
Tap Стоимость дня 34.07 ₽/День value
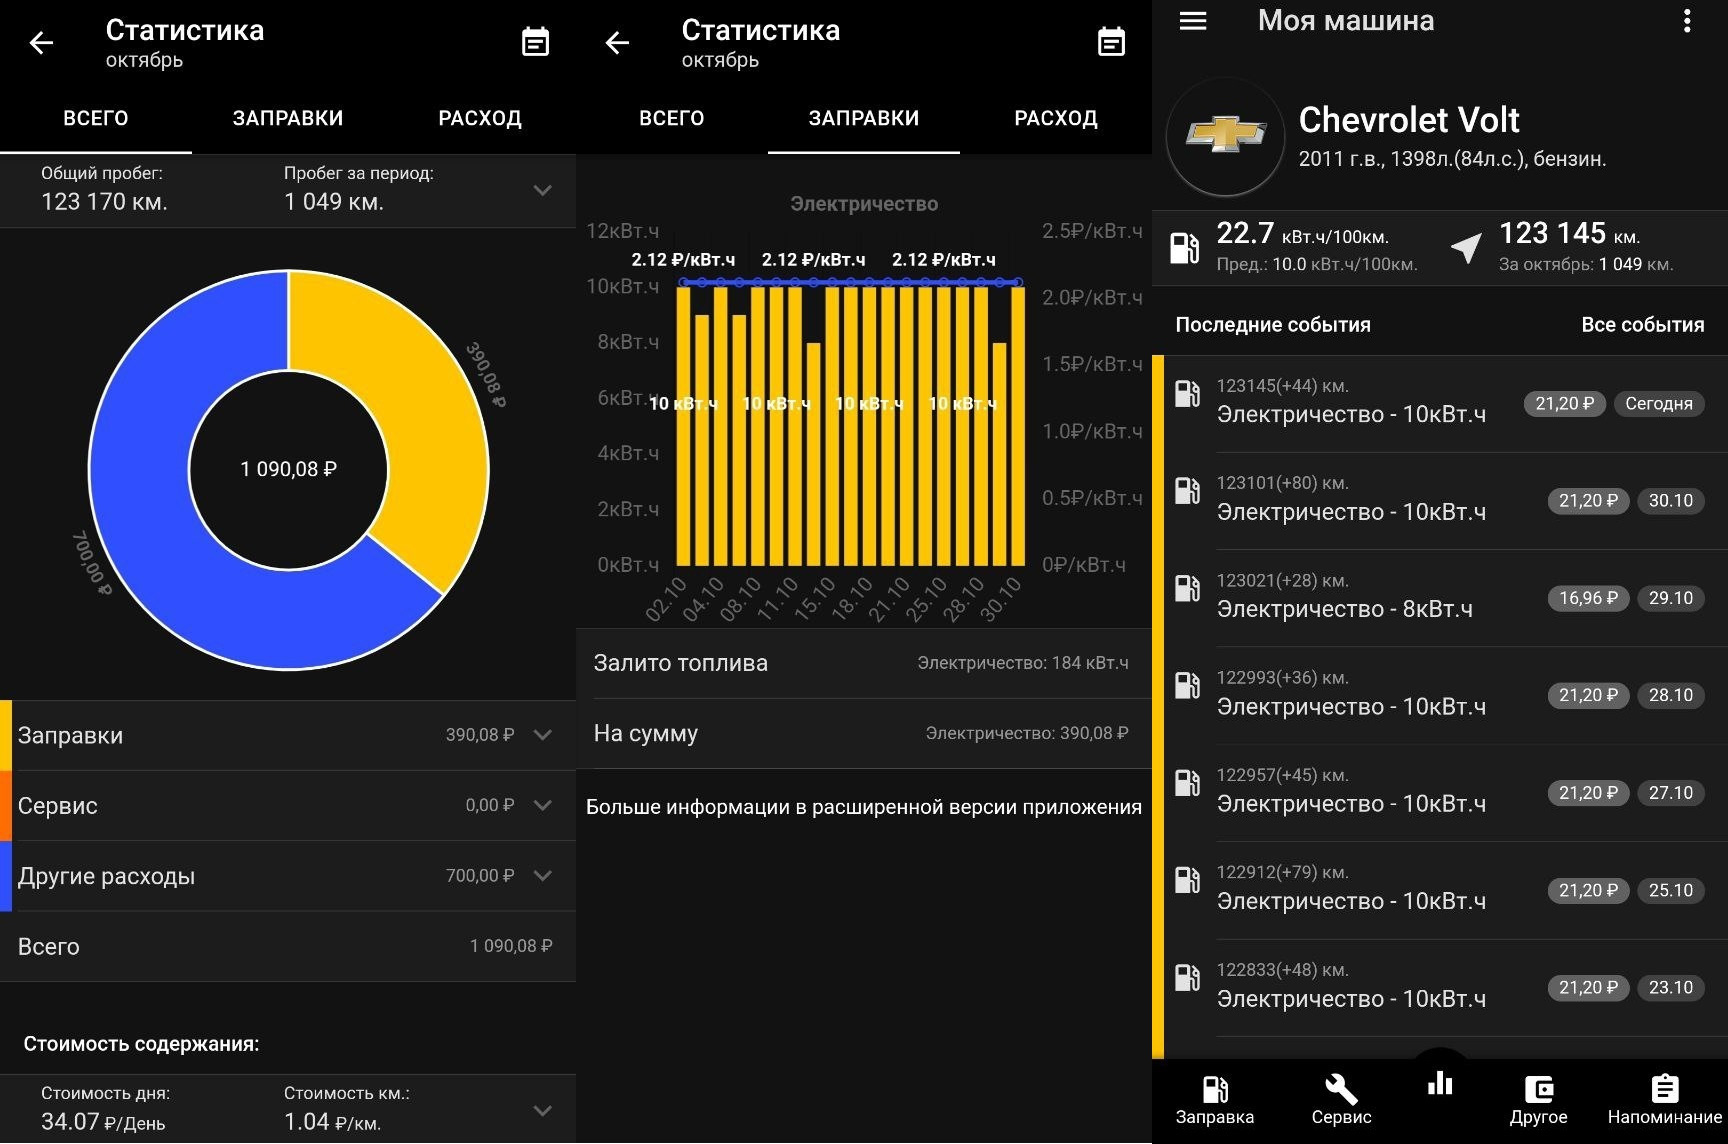coord(103,1122)
